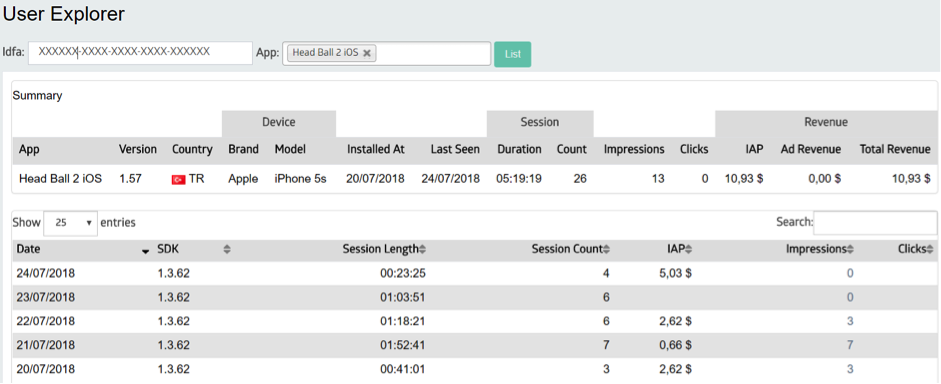Click the summary version 1.57 cell
Screen dimensions: 941x384
pyautogui.click(x=130, y=179)
